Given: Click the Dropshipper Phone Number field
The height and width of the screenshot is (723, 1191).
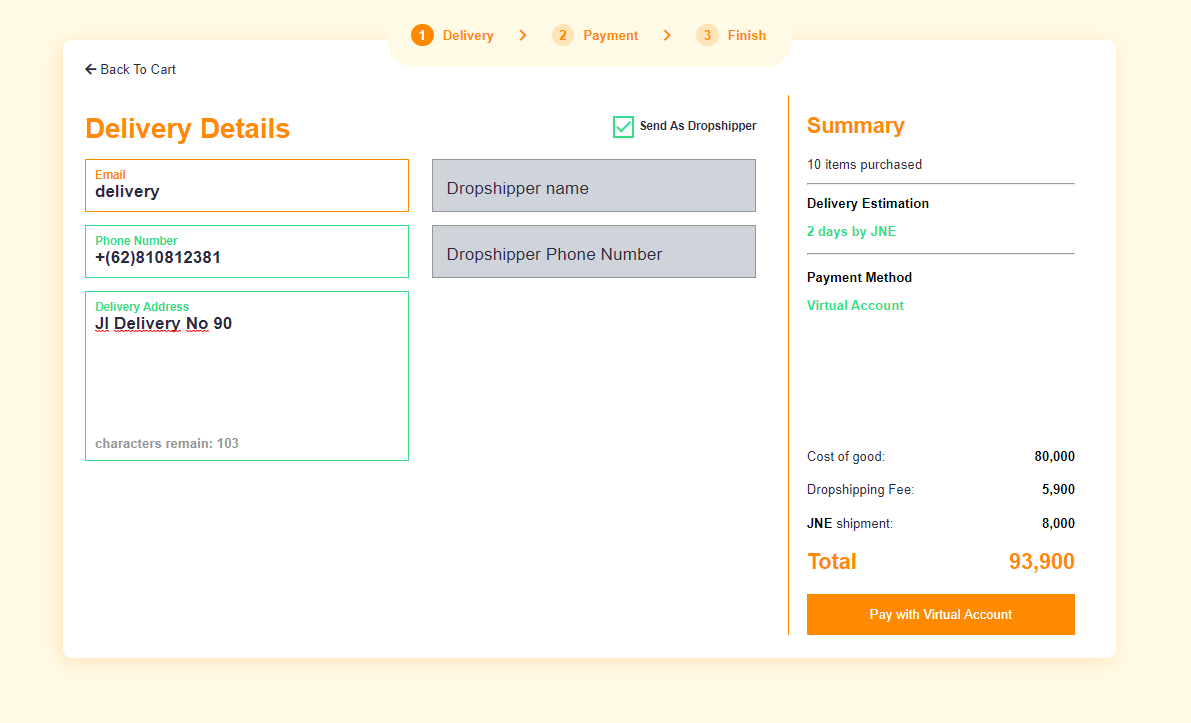Looking at the screenshot, I should [593, 251].
